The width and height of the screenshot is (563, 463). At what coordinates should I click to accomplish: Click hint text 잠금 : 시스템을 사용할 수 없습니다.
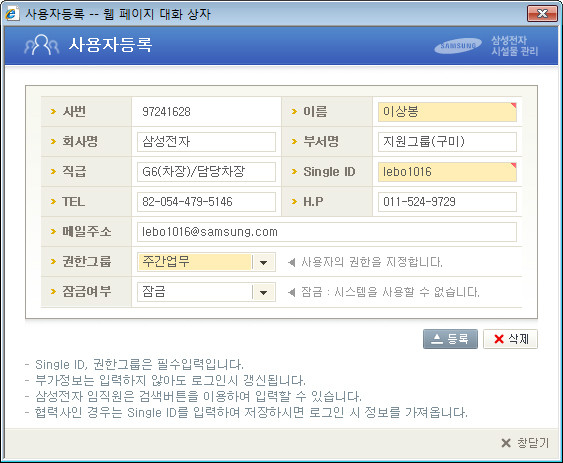pyautogui.click(x=390, y=292)
